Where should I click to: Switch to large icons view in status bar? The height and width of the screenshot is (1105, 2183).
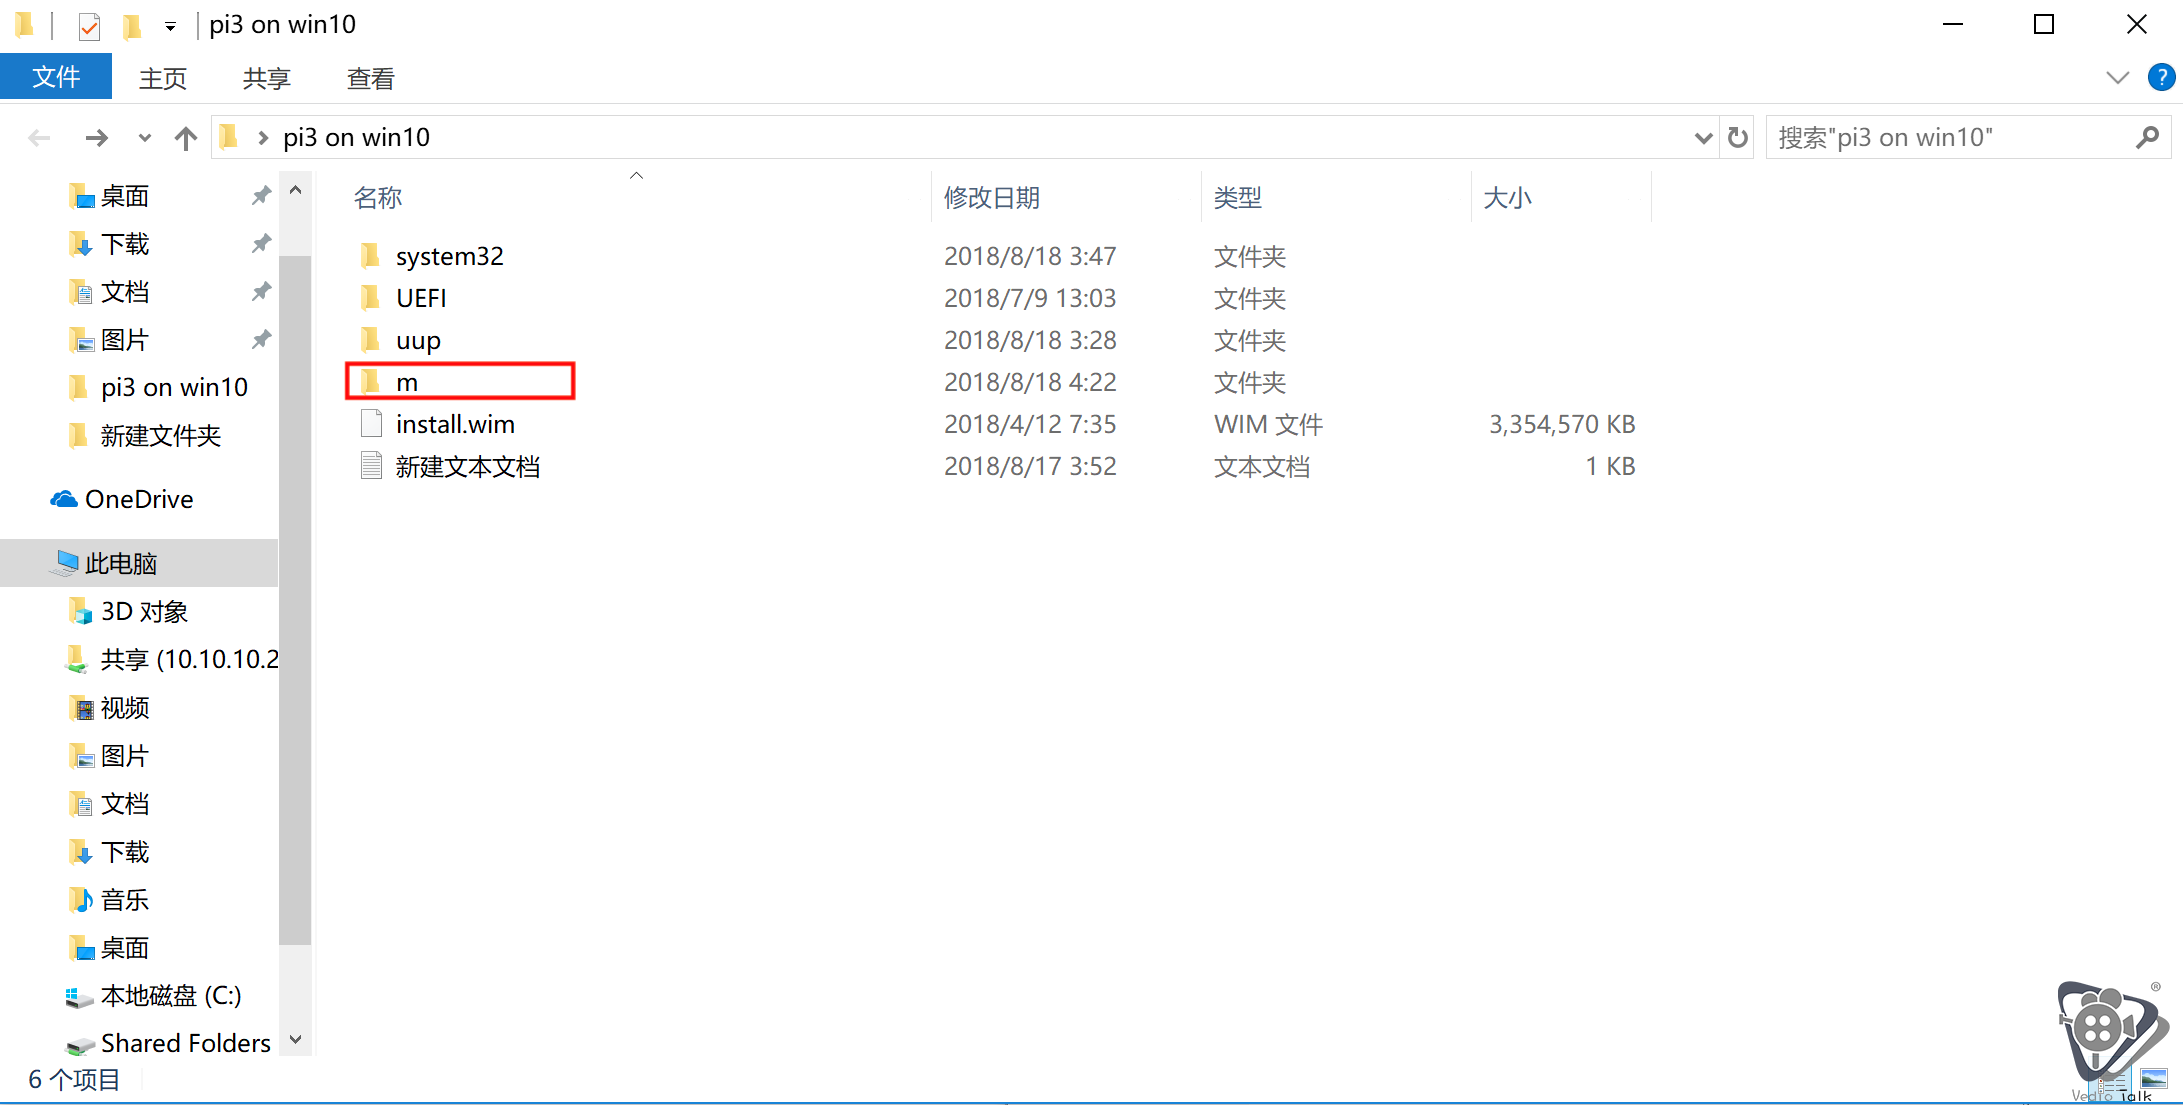2153,1080
